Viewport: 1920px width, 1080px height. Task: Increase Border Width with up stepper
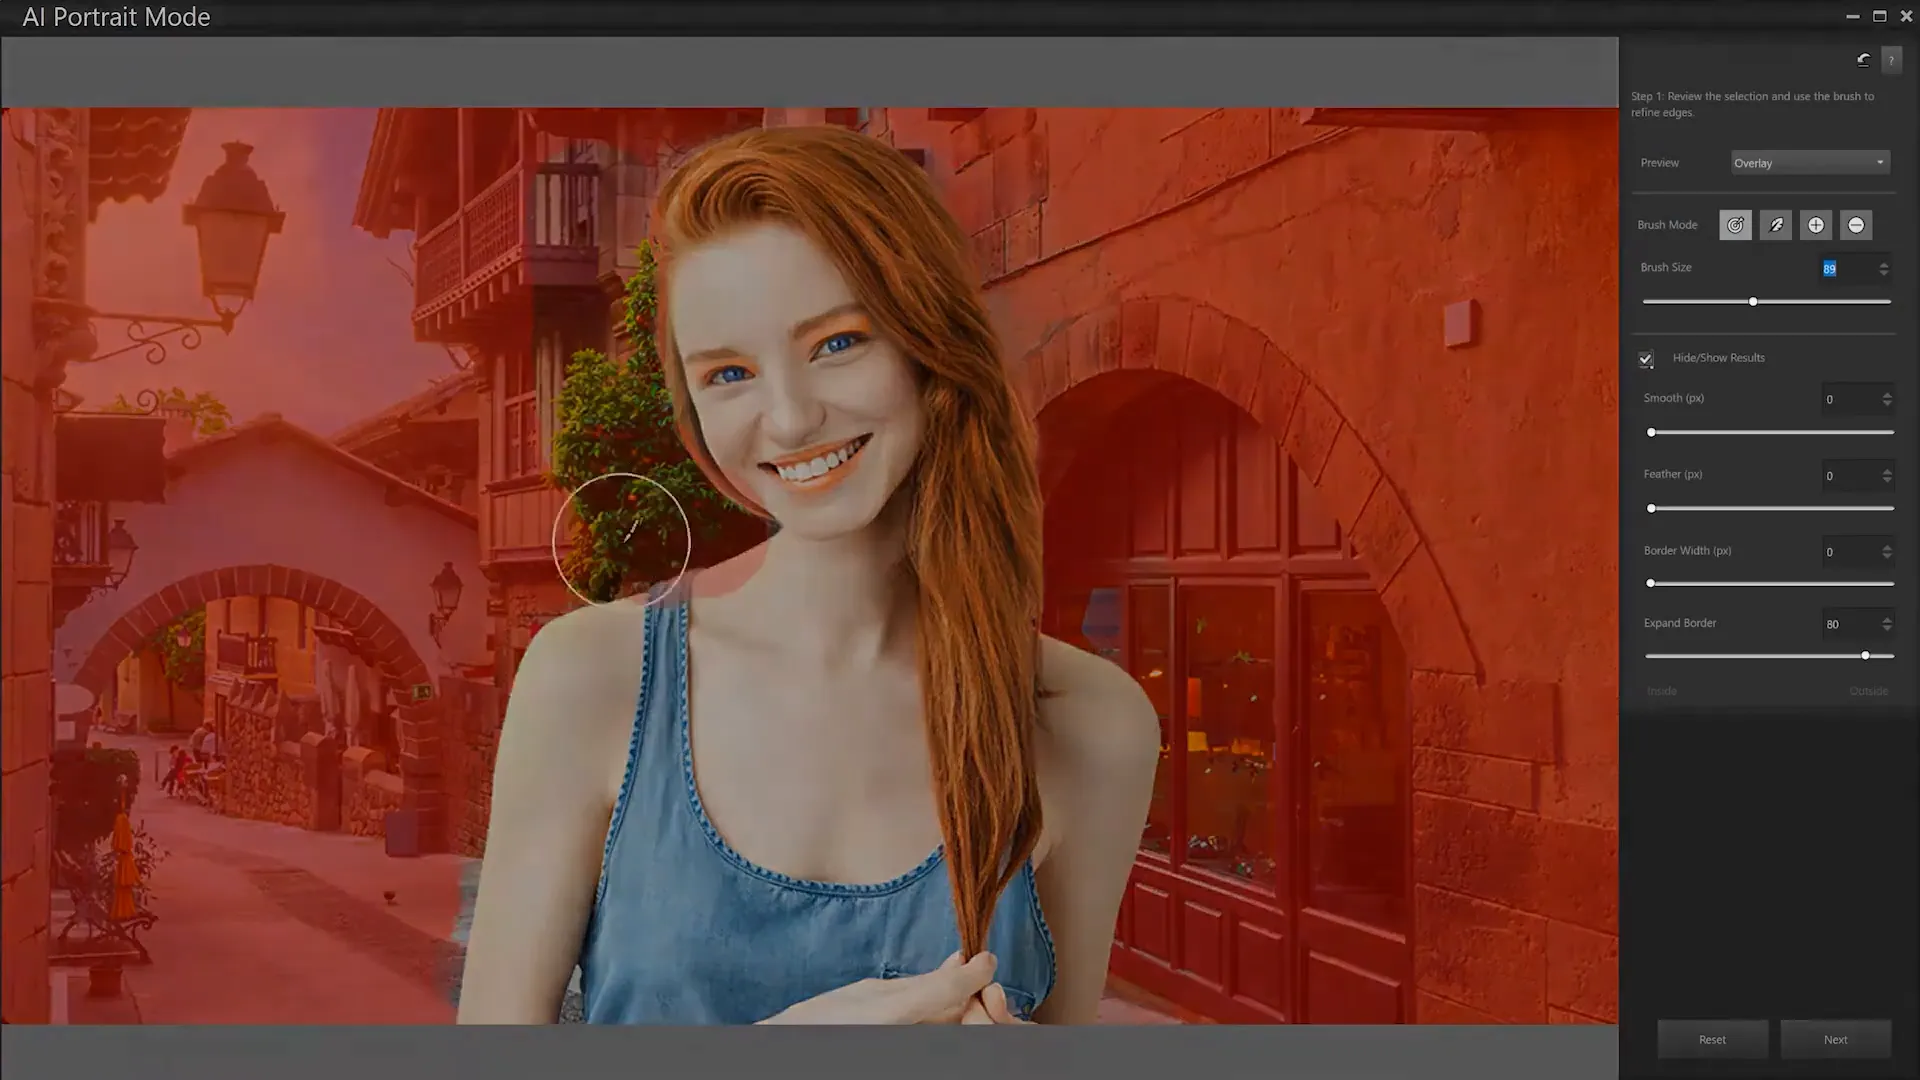1887,548
